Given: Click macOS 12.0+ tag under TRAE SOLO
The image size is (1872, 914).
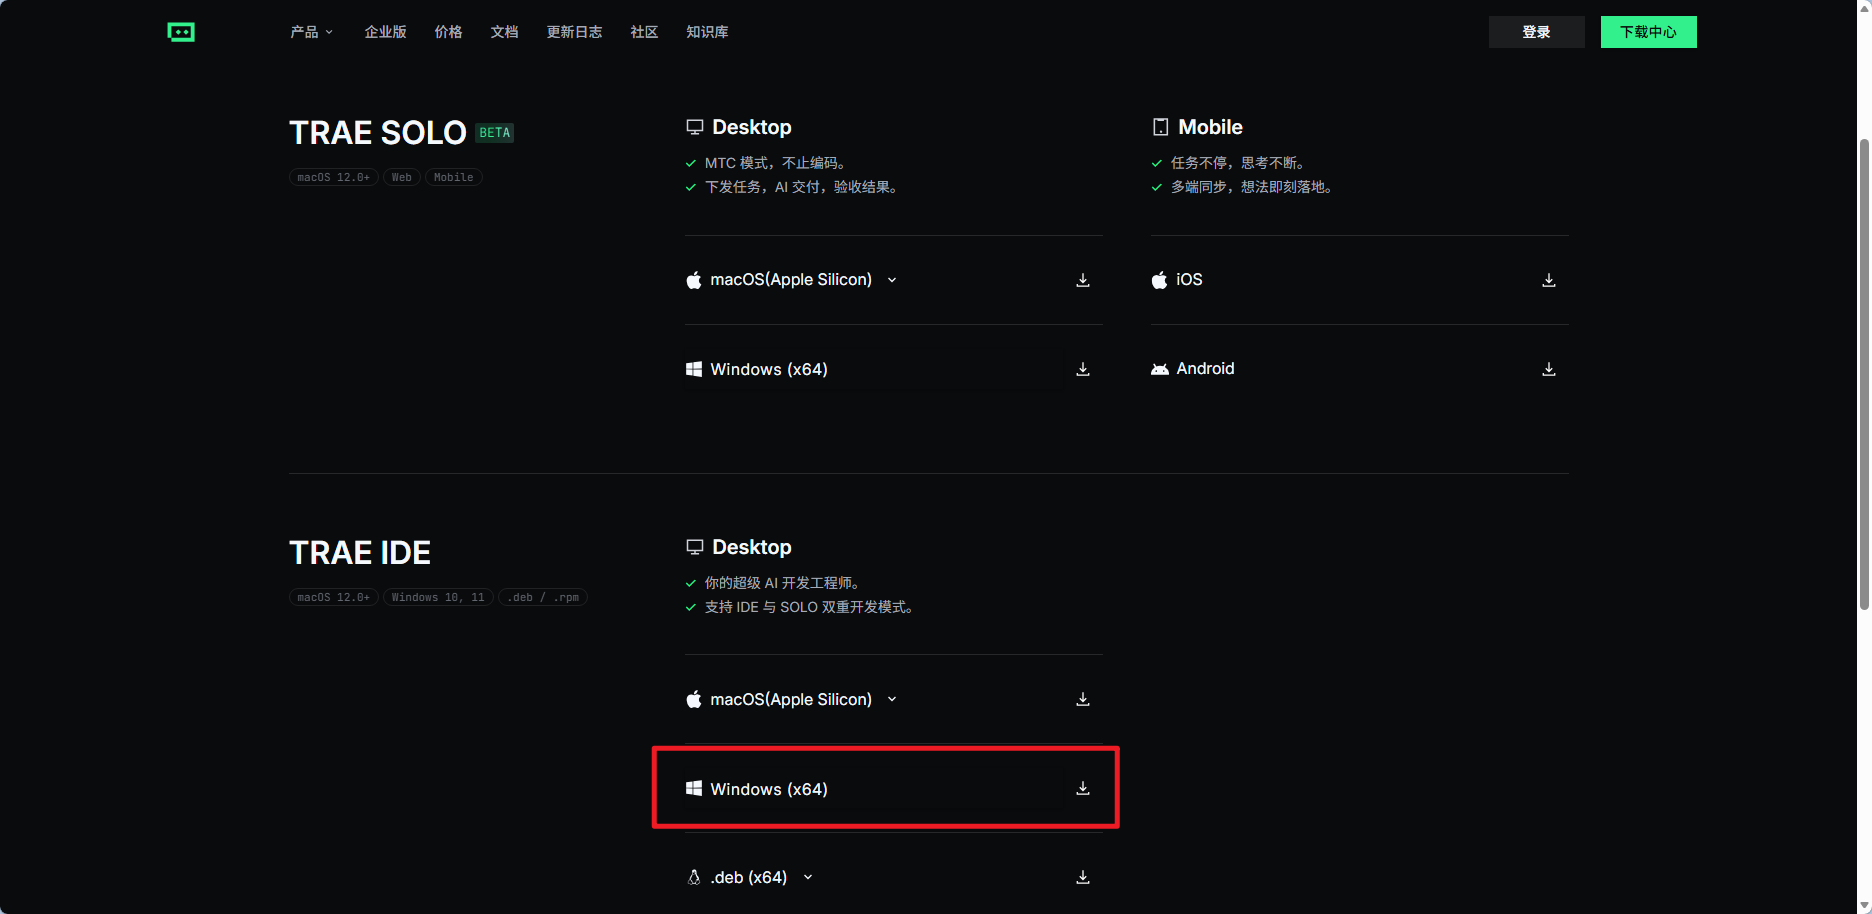Looking at the screenshot, I should pyautogui.click(x=333, y=177).
